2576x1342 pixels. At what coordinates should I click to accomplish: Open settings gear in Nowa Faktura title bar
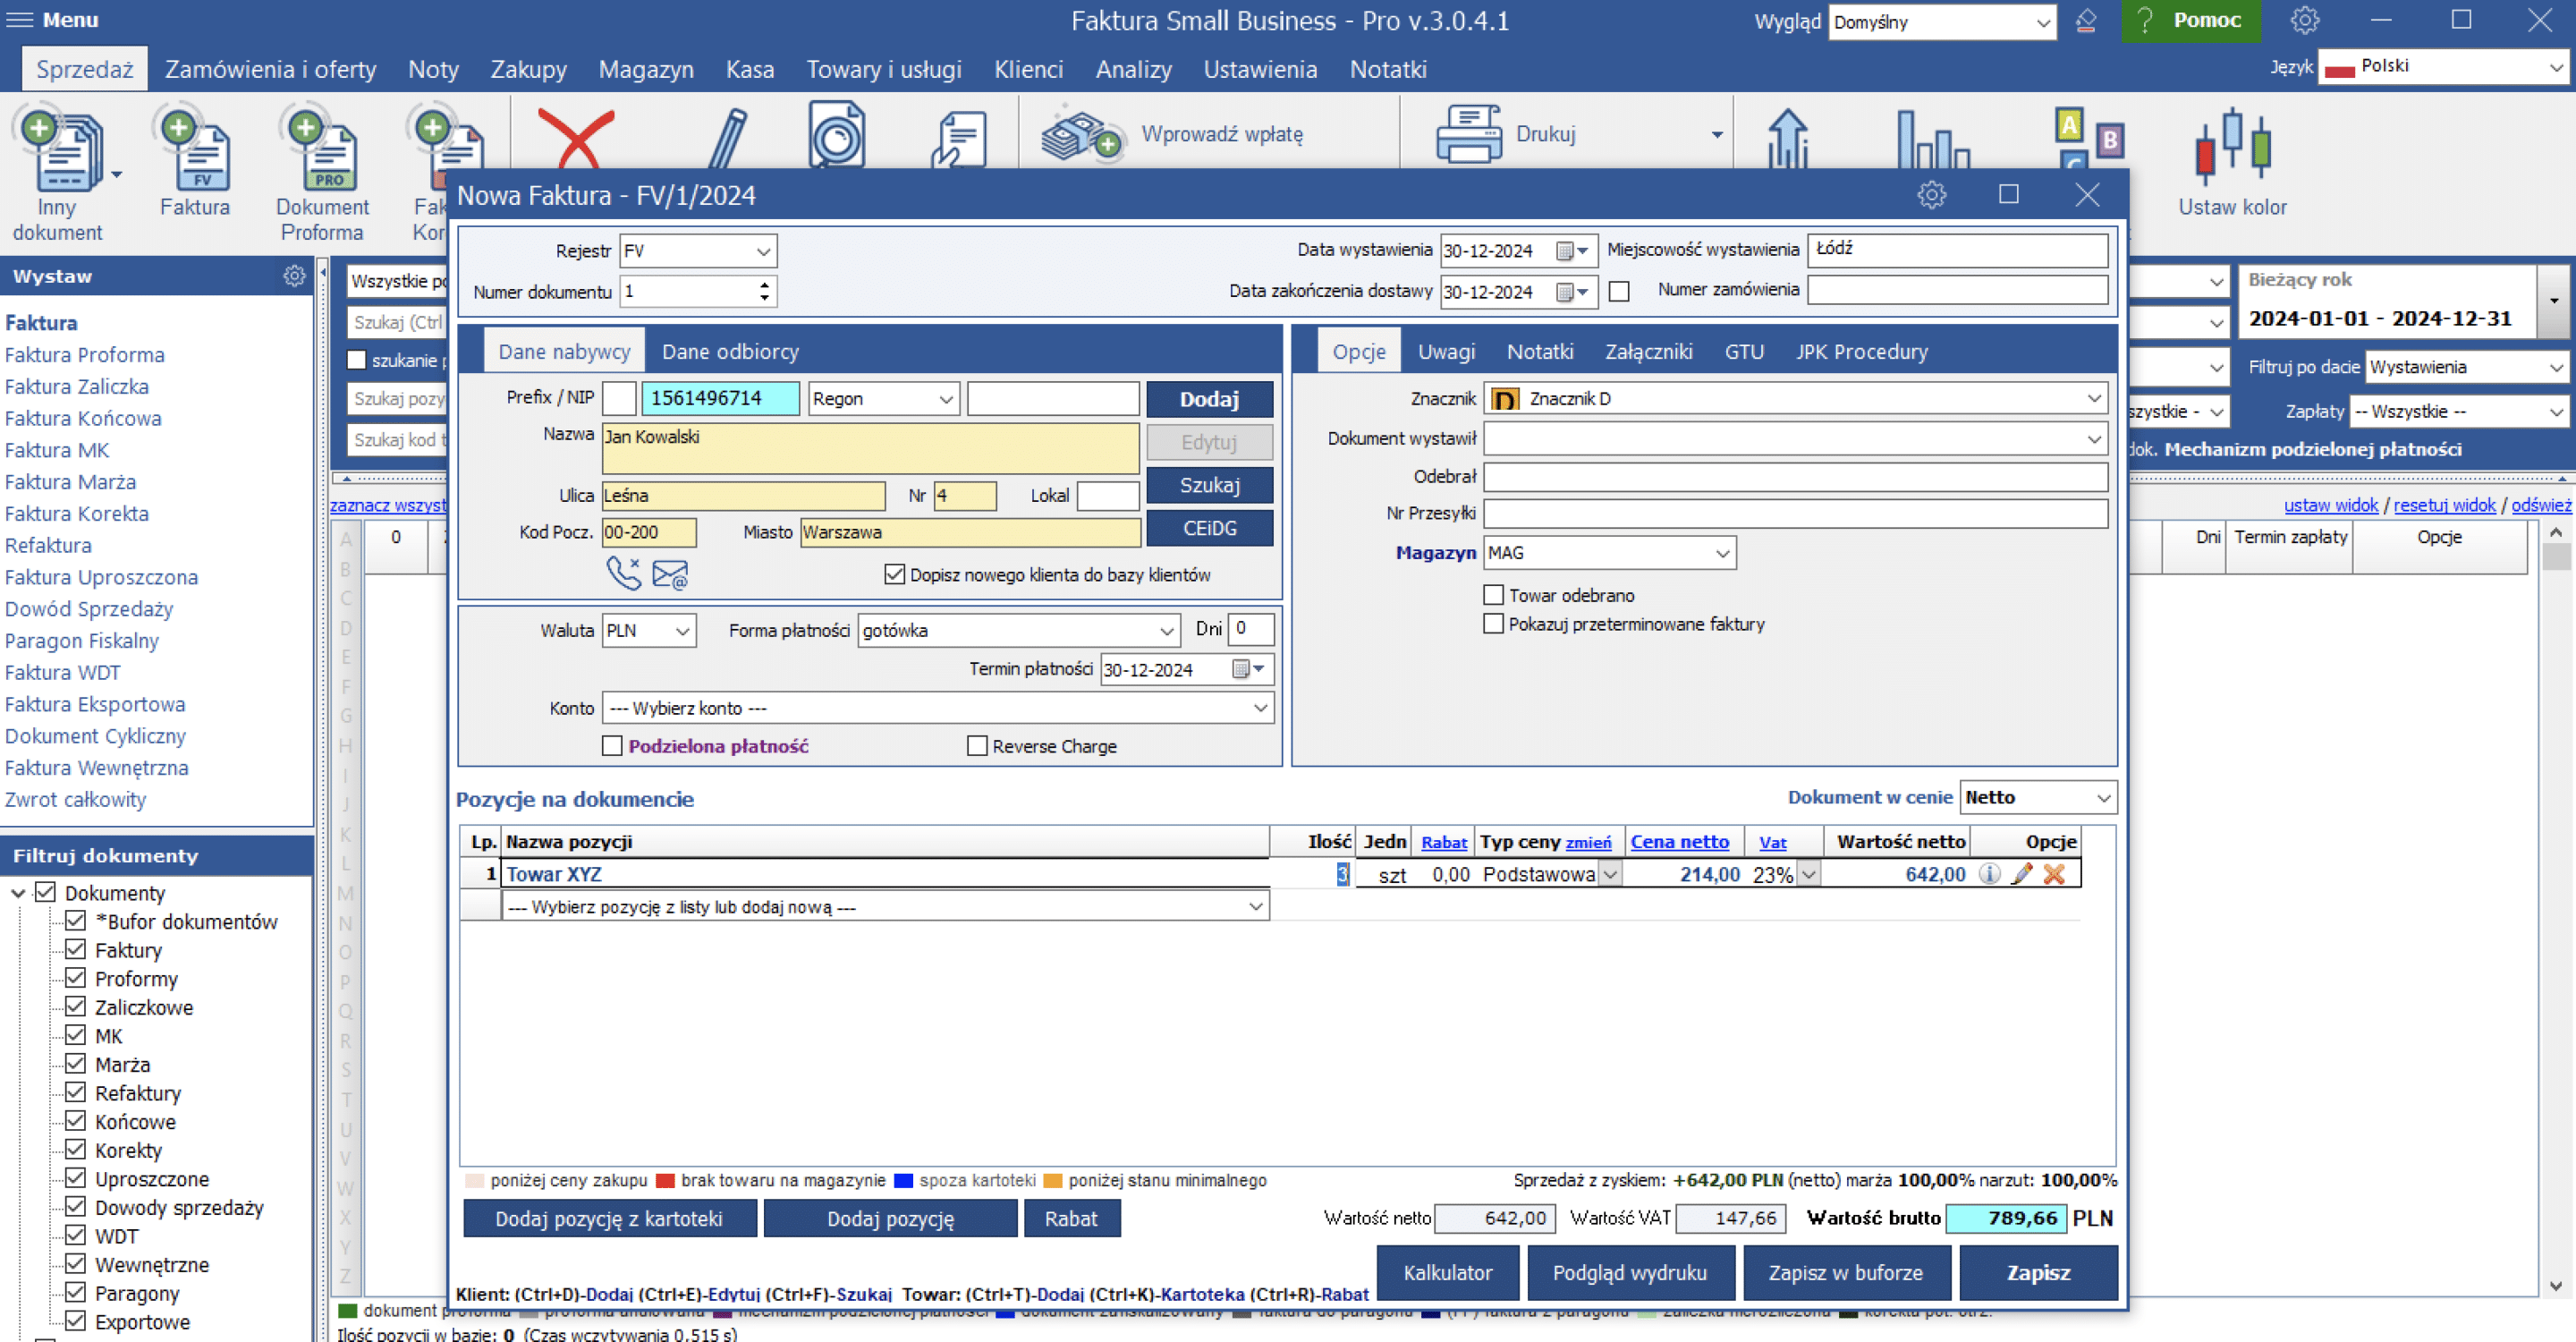(x=1932, y=195)
